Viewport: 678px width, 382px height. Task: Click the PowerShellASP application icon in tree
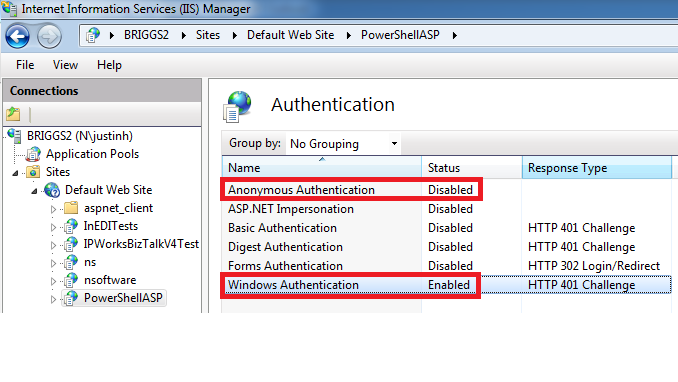tap(71, 298)
